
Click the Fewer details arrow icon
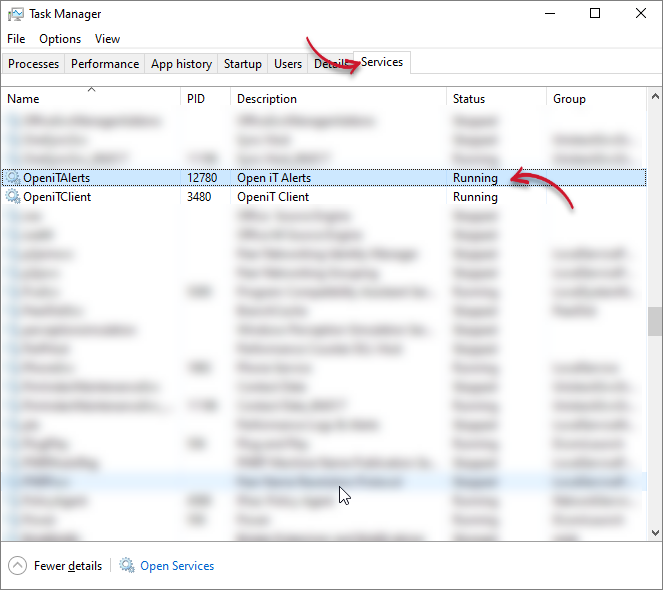(18, 566)
